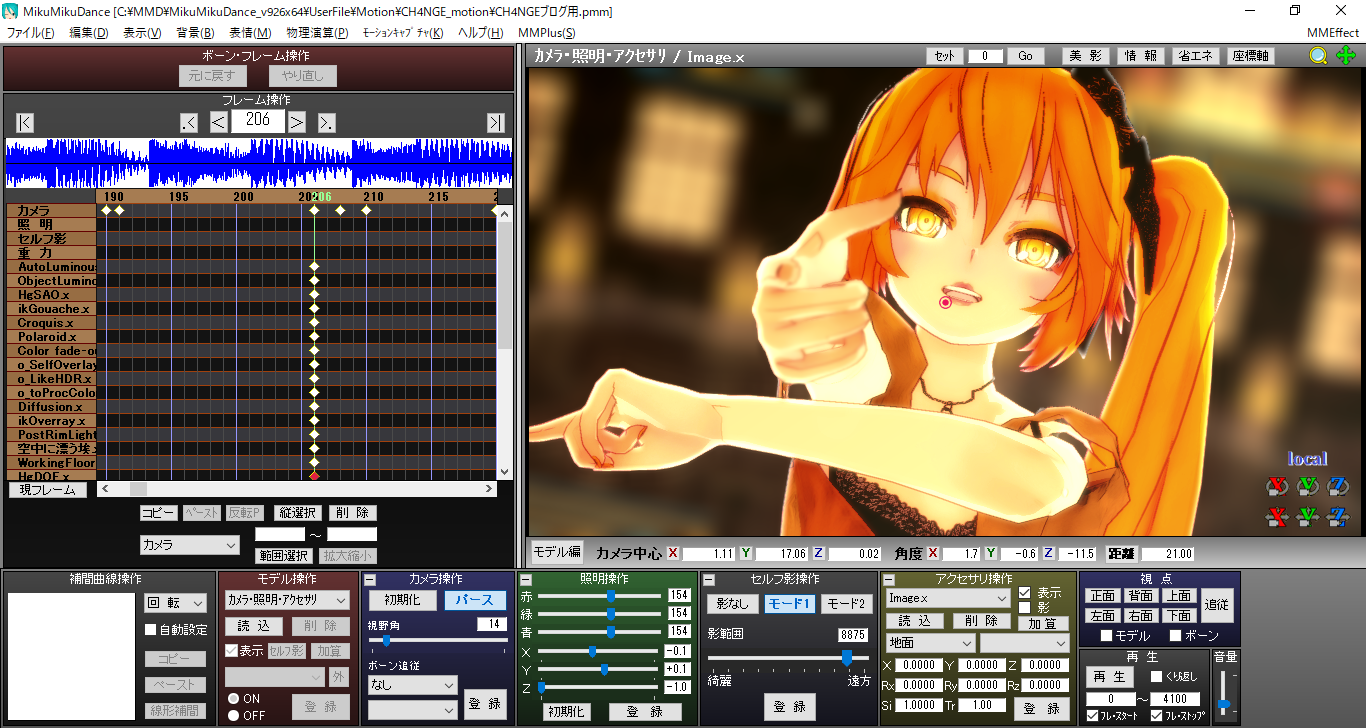Open the 物理演算(P) menu
Image resolution: width=1366 pixels, height=728 pixels.
coord(317,33)
